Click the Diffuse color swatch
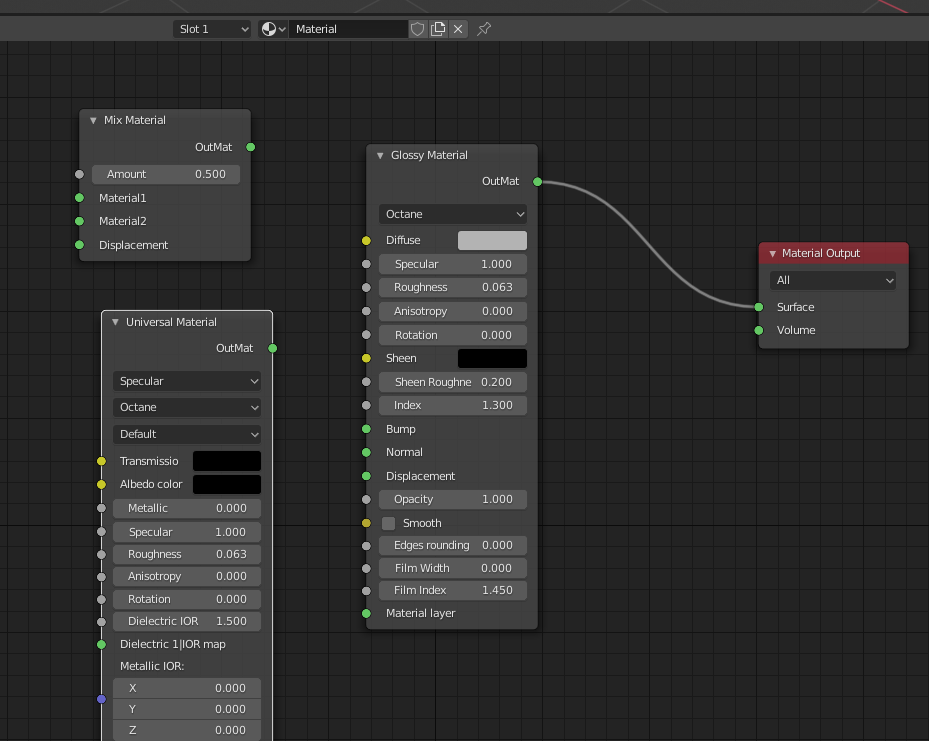The height and width of the screenshot is (741, 929). point(492,240)
